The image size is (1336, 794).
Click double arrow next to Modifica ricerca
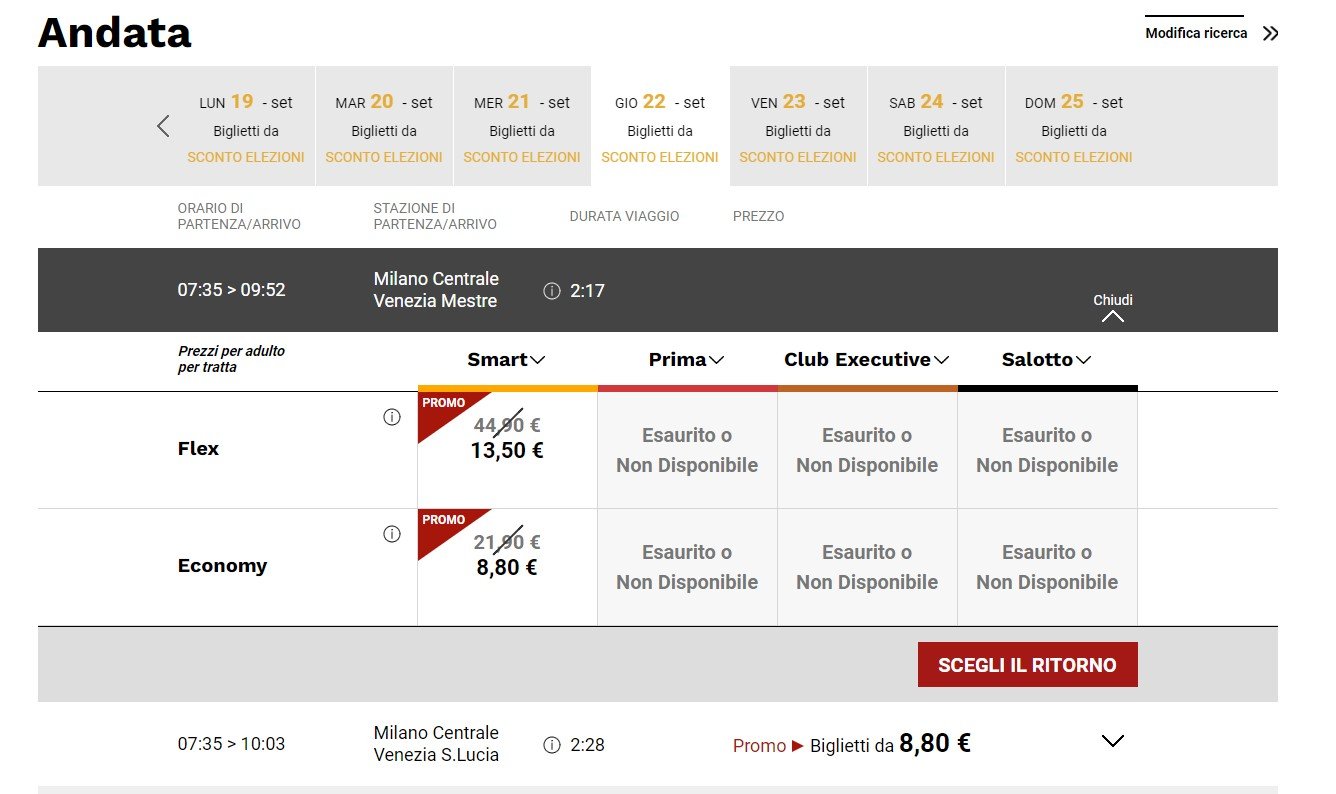point(1270,34)
